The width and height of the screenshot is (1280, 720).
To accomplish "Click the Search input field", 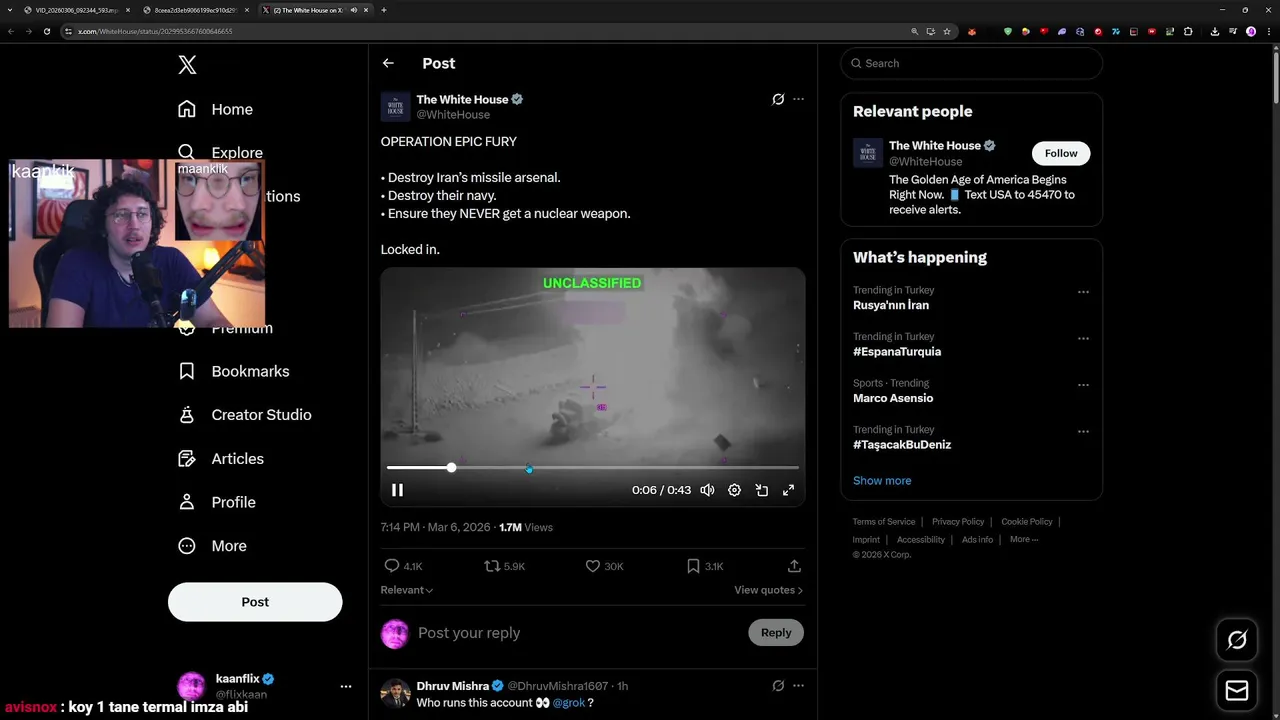I will (971, 63).
